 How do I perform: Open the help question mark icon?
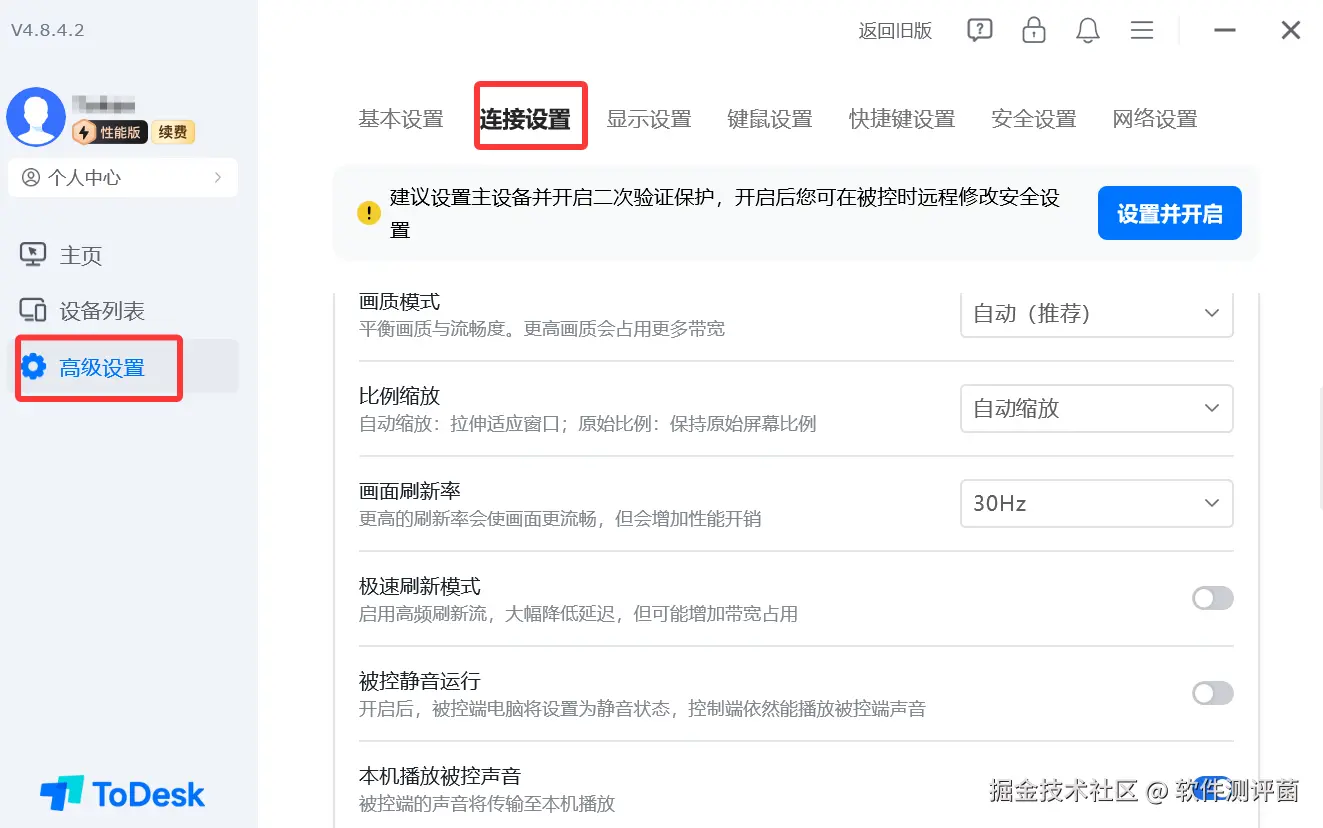pos(979,30)
